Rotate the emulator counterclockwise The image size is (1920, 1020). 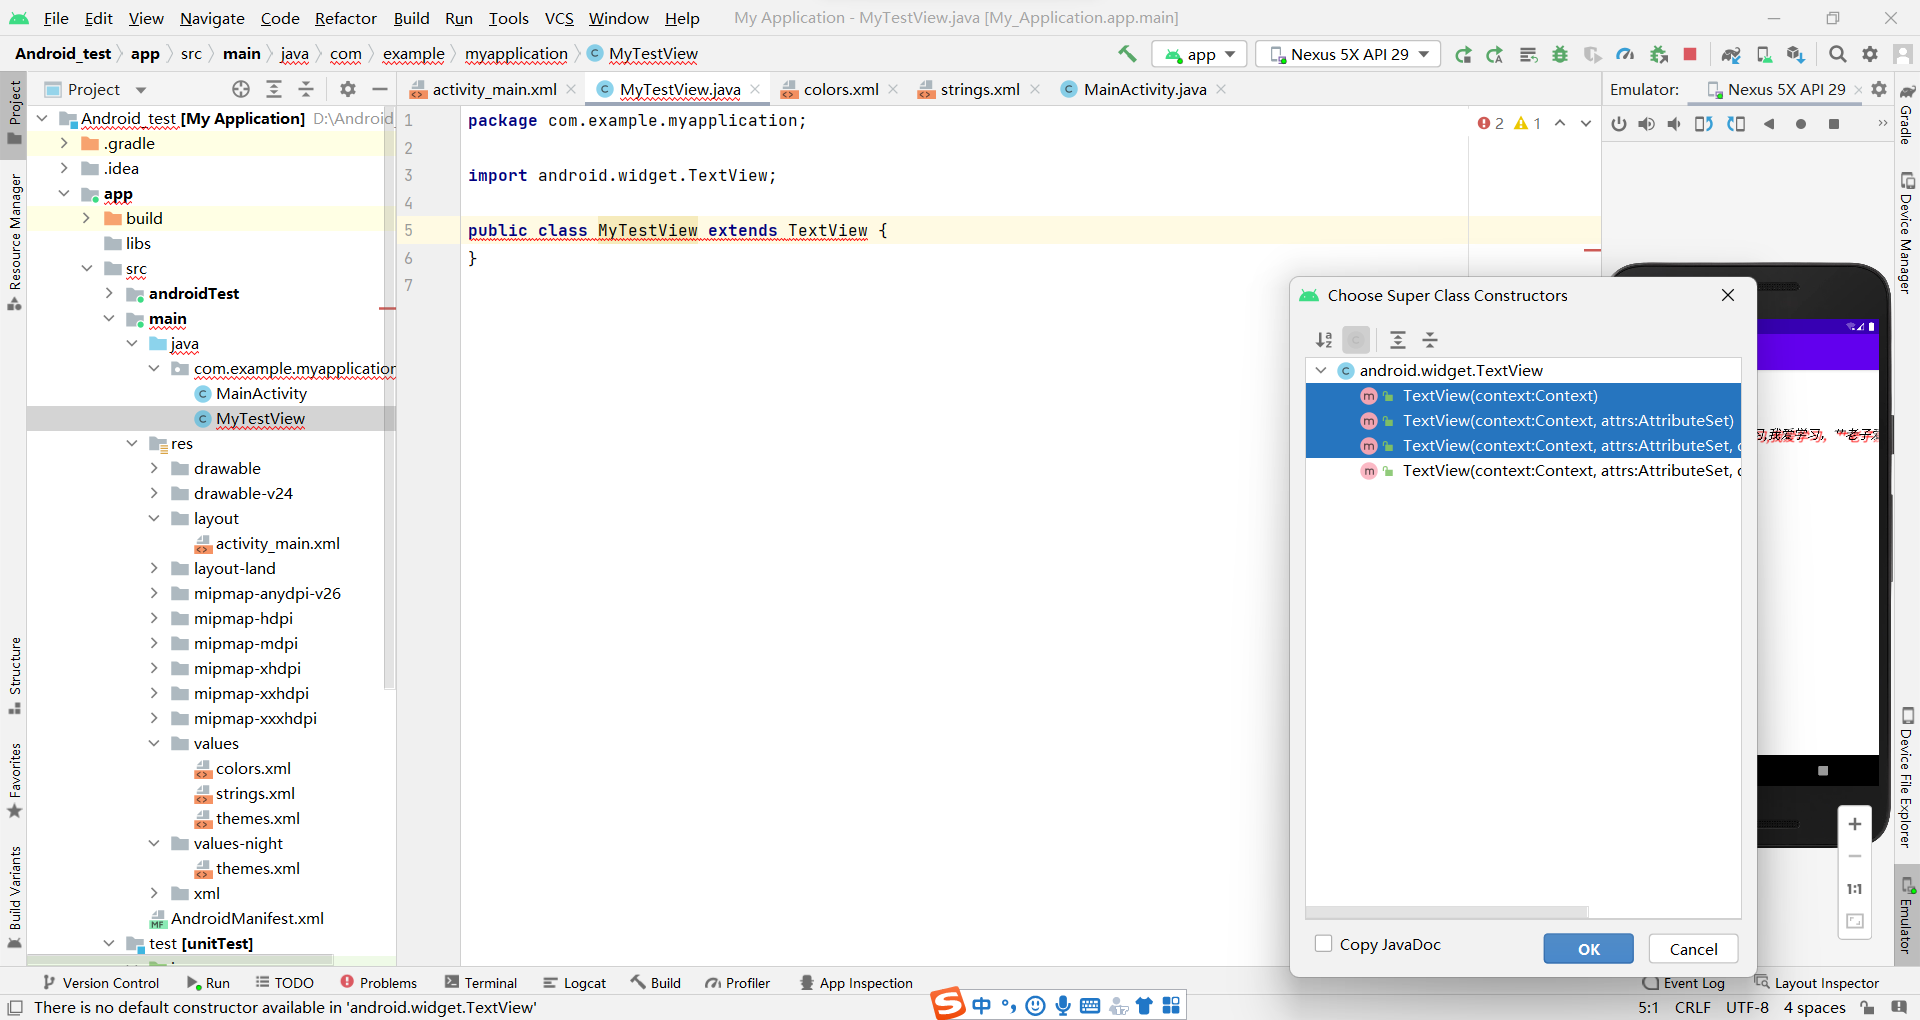tap(1704, 124)
